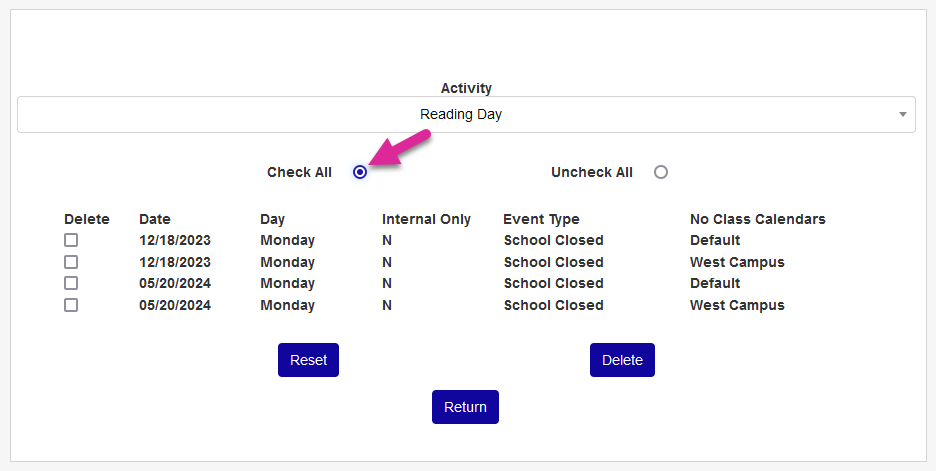Click the Delete column header text
936x471 pixels.
tap(87, 219)
